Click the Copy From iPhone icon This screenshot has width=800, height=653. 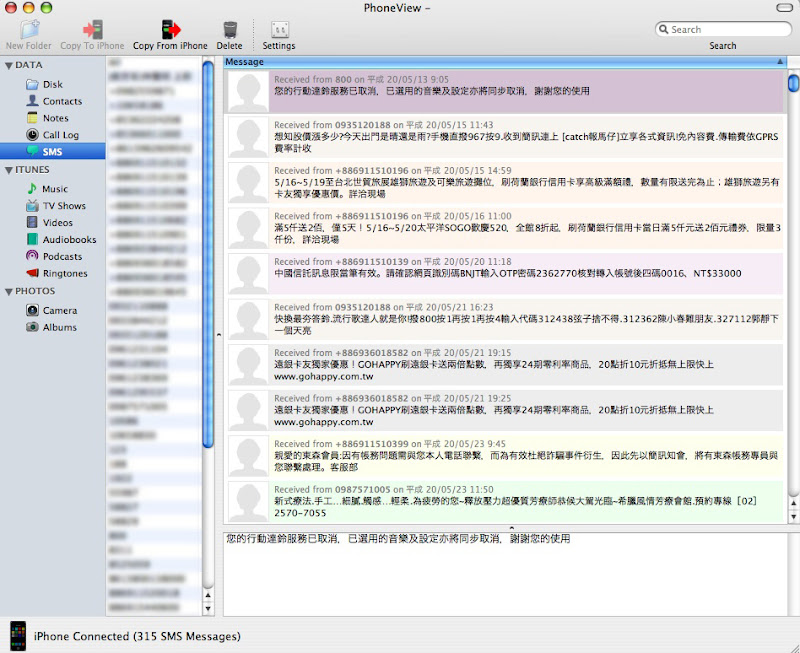point(170,29)
